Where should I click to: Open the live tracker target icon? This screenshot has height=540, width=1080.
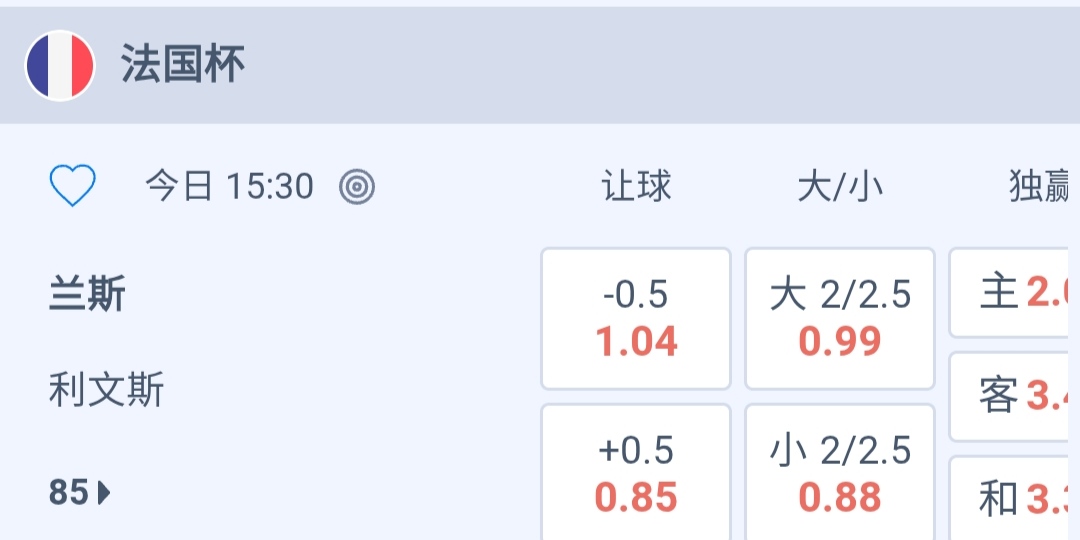[x=357, y=187]
